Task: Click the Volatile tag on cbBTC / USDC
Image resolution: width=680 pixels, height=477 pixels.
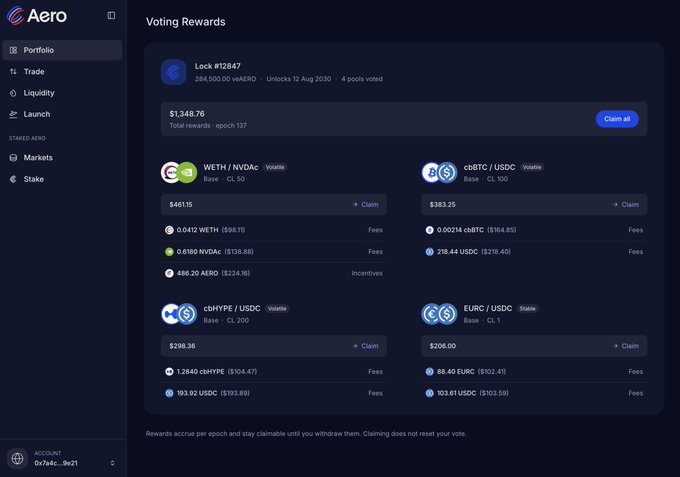Action: 532,167
